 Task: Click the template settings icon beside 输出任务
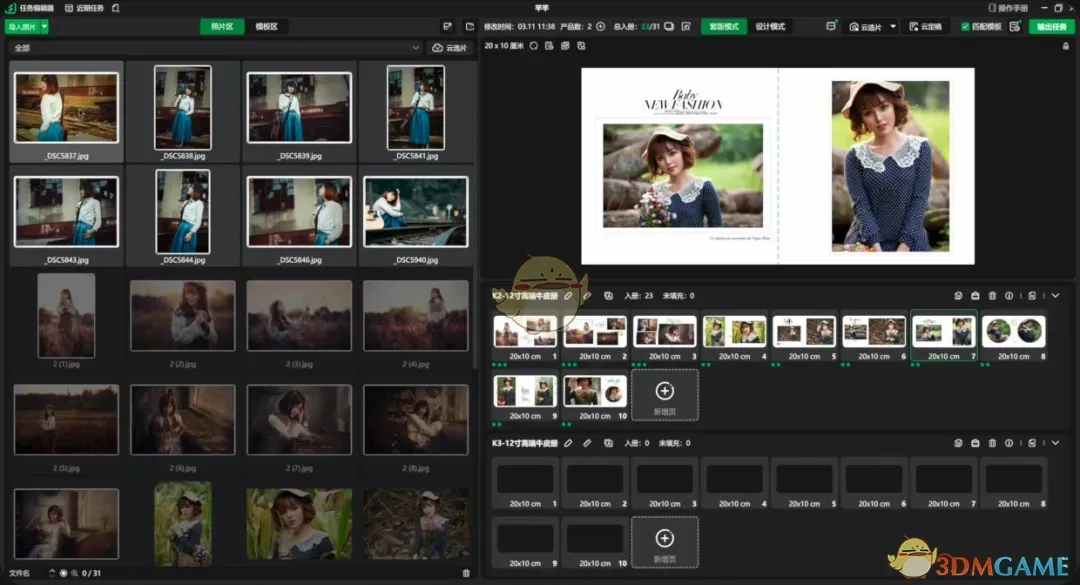click(x=1015, y=27)
